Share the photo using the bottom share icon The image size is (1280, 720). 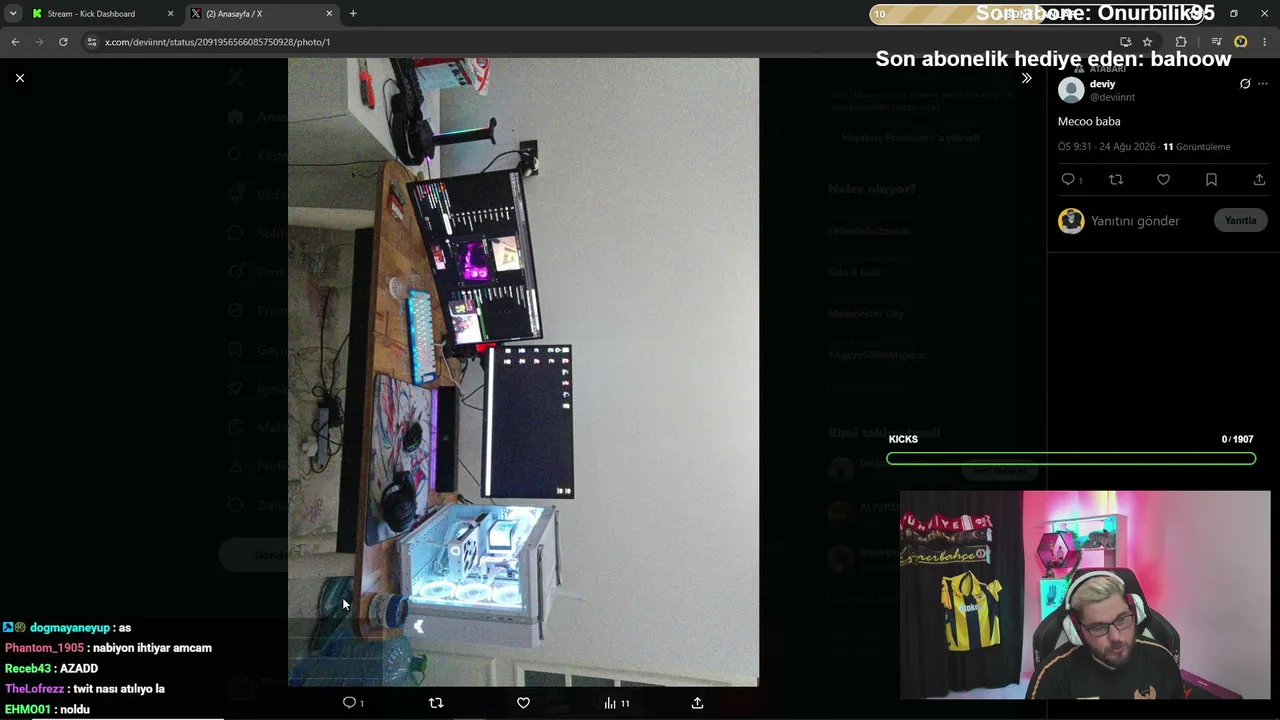697,703
